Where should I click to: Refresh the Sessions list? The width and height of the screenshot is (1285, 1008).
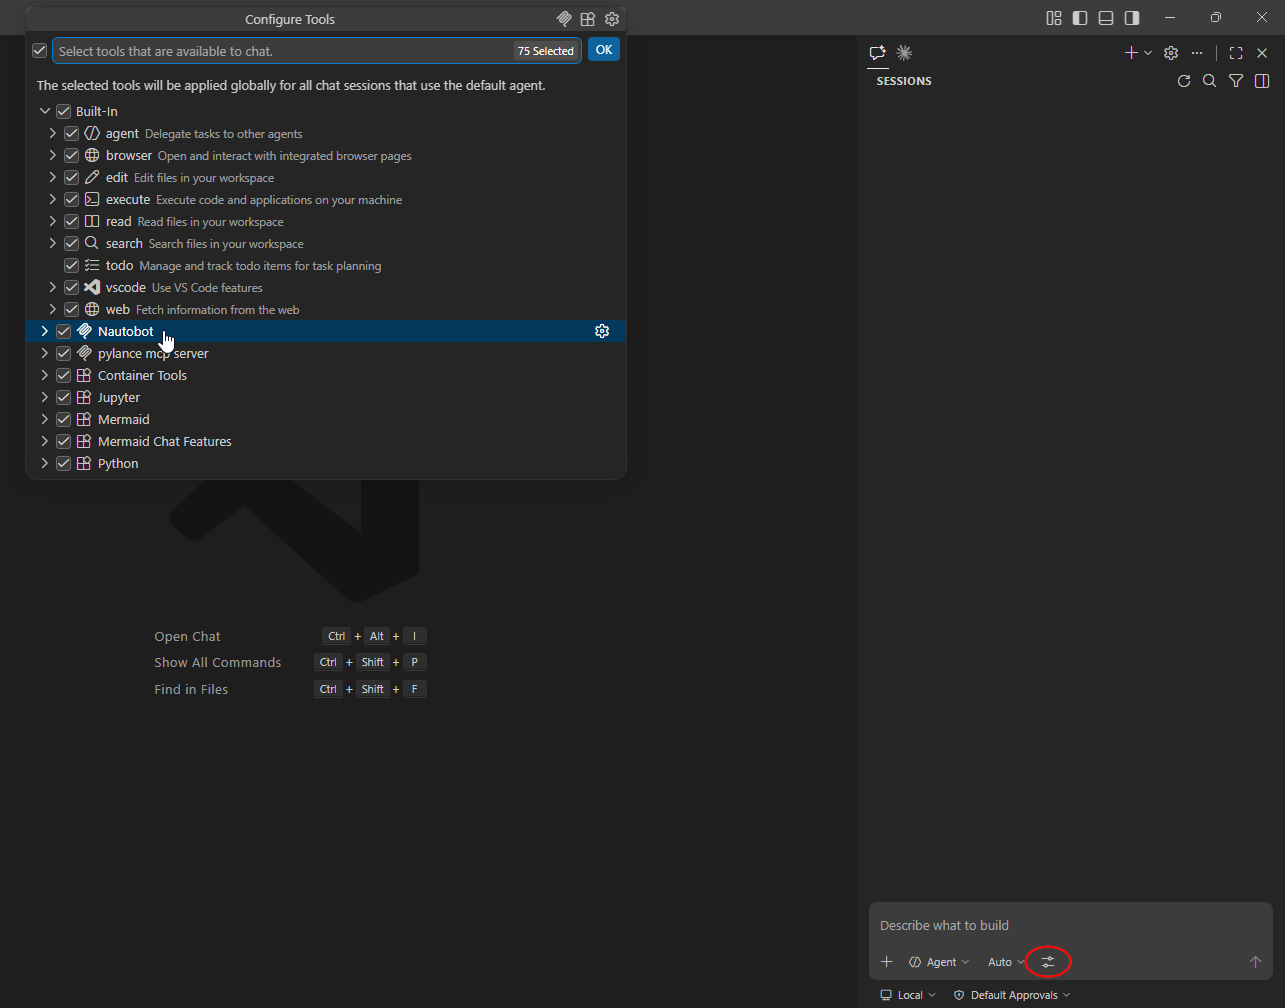1184,81
